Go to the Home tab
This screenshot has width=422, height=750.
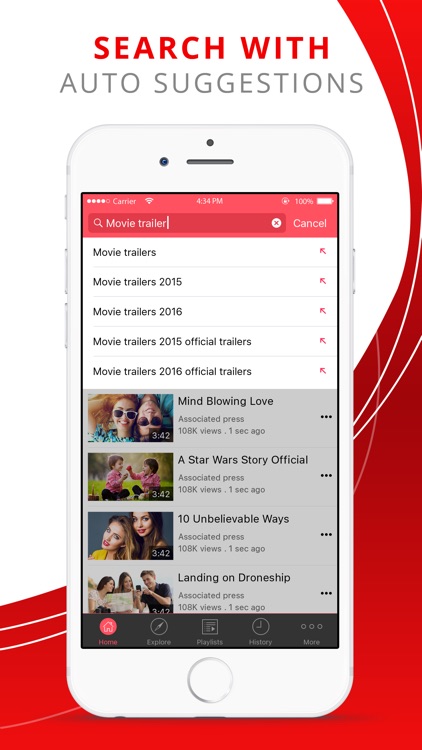pyautogui.click(x=108, y=631)
